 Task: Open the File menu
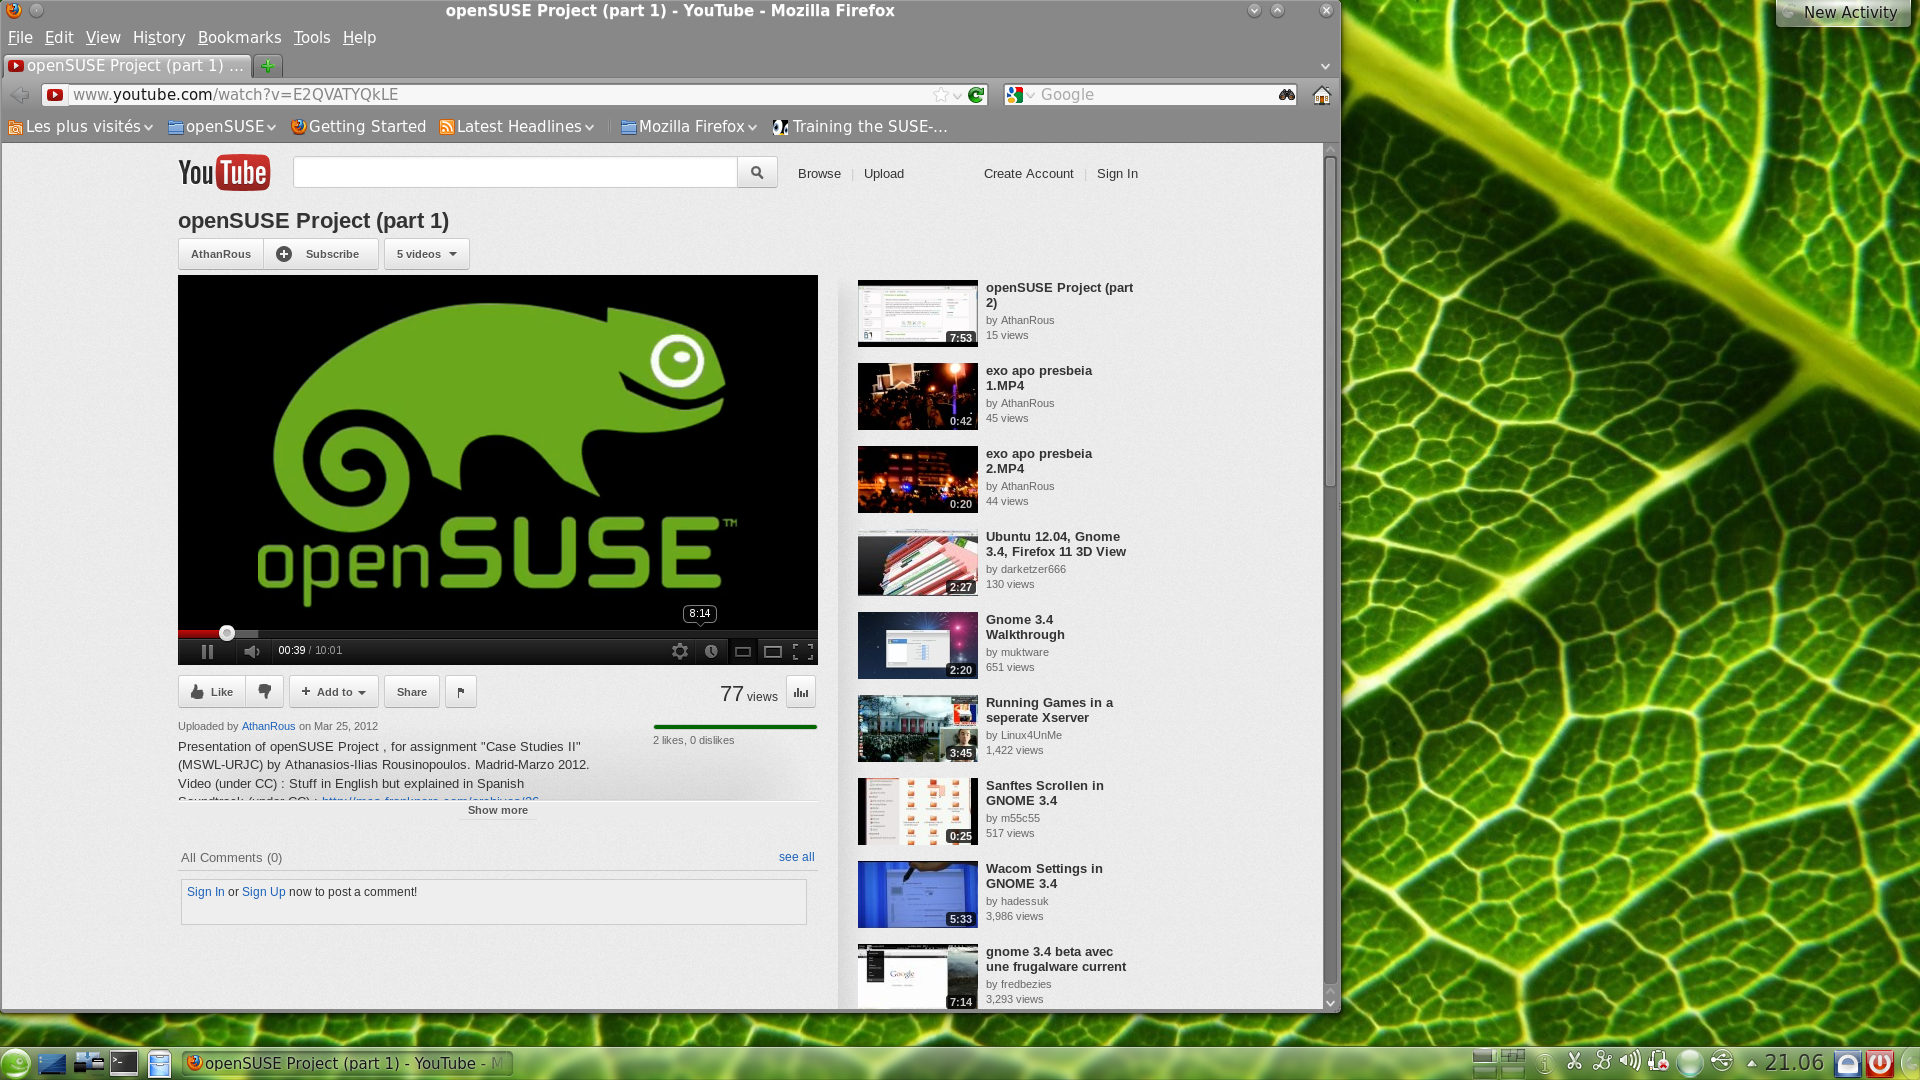(20, 37)
